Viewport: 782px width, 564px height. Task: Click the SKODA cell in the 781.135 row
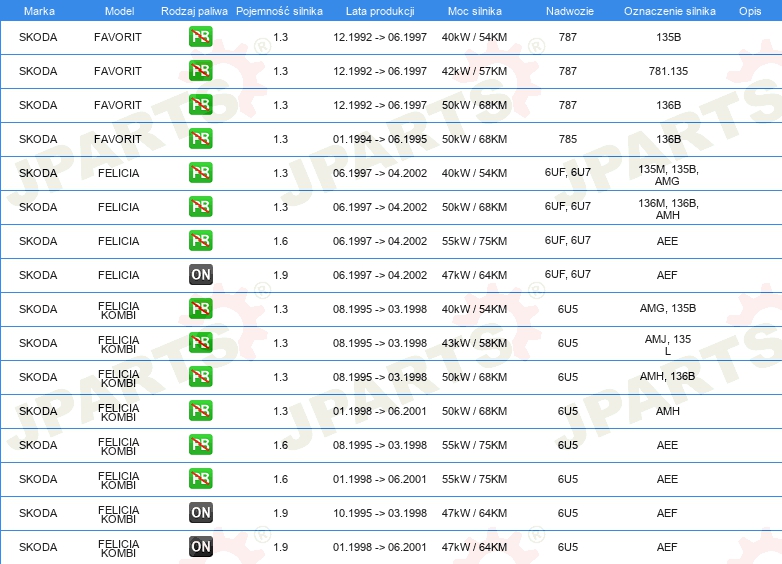tap(38, 71)
